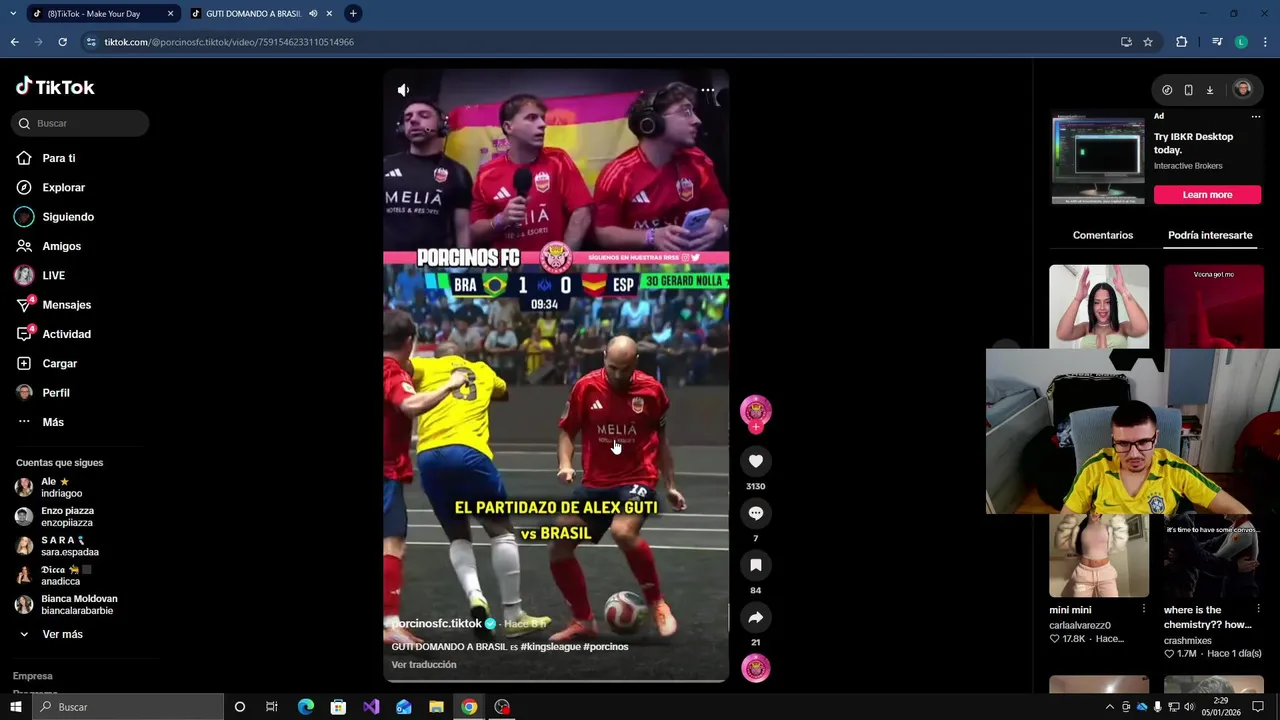Open the phone app icon in top pill
Image resolution: width=1280 pixels, height=720 pixels.
tap(1188, 90)
